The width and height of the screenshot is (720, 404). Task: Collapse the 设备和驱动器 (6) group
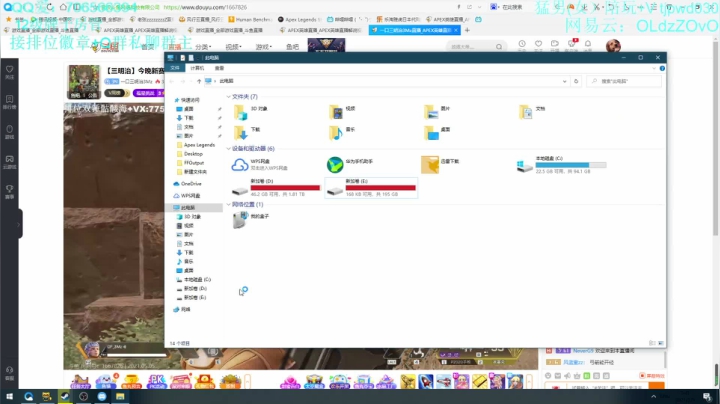(228, 149)
